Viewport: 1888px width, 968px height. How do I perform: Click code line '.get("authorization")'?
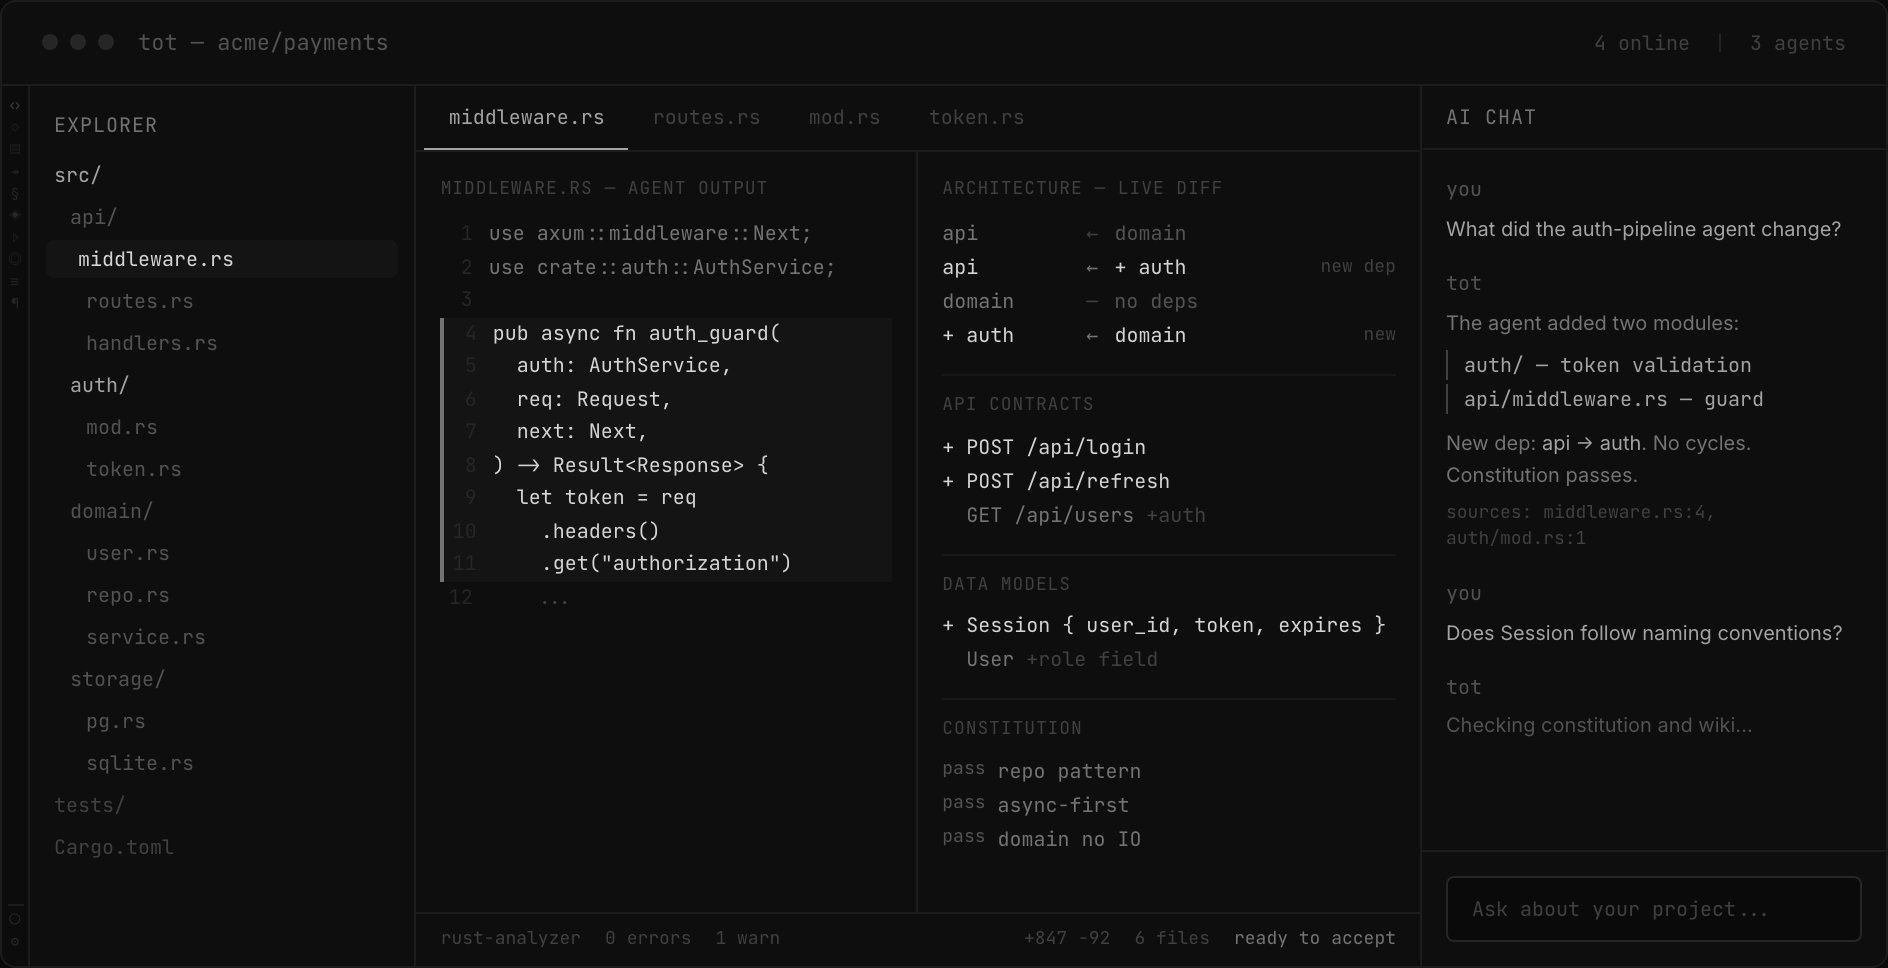[x=666, y=563]
